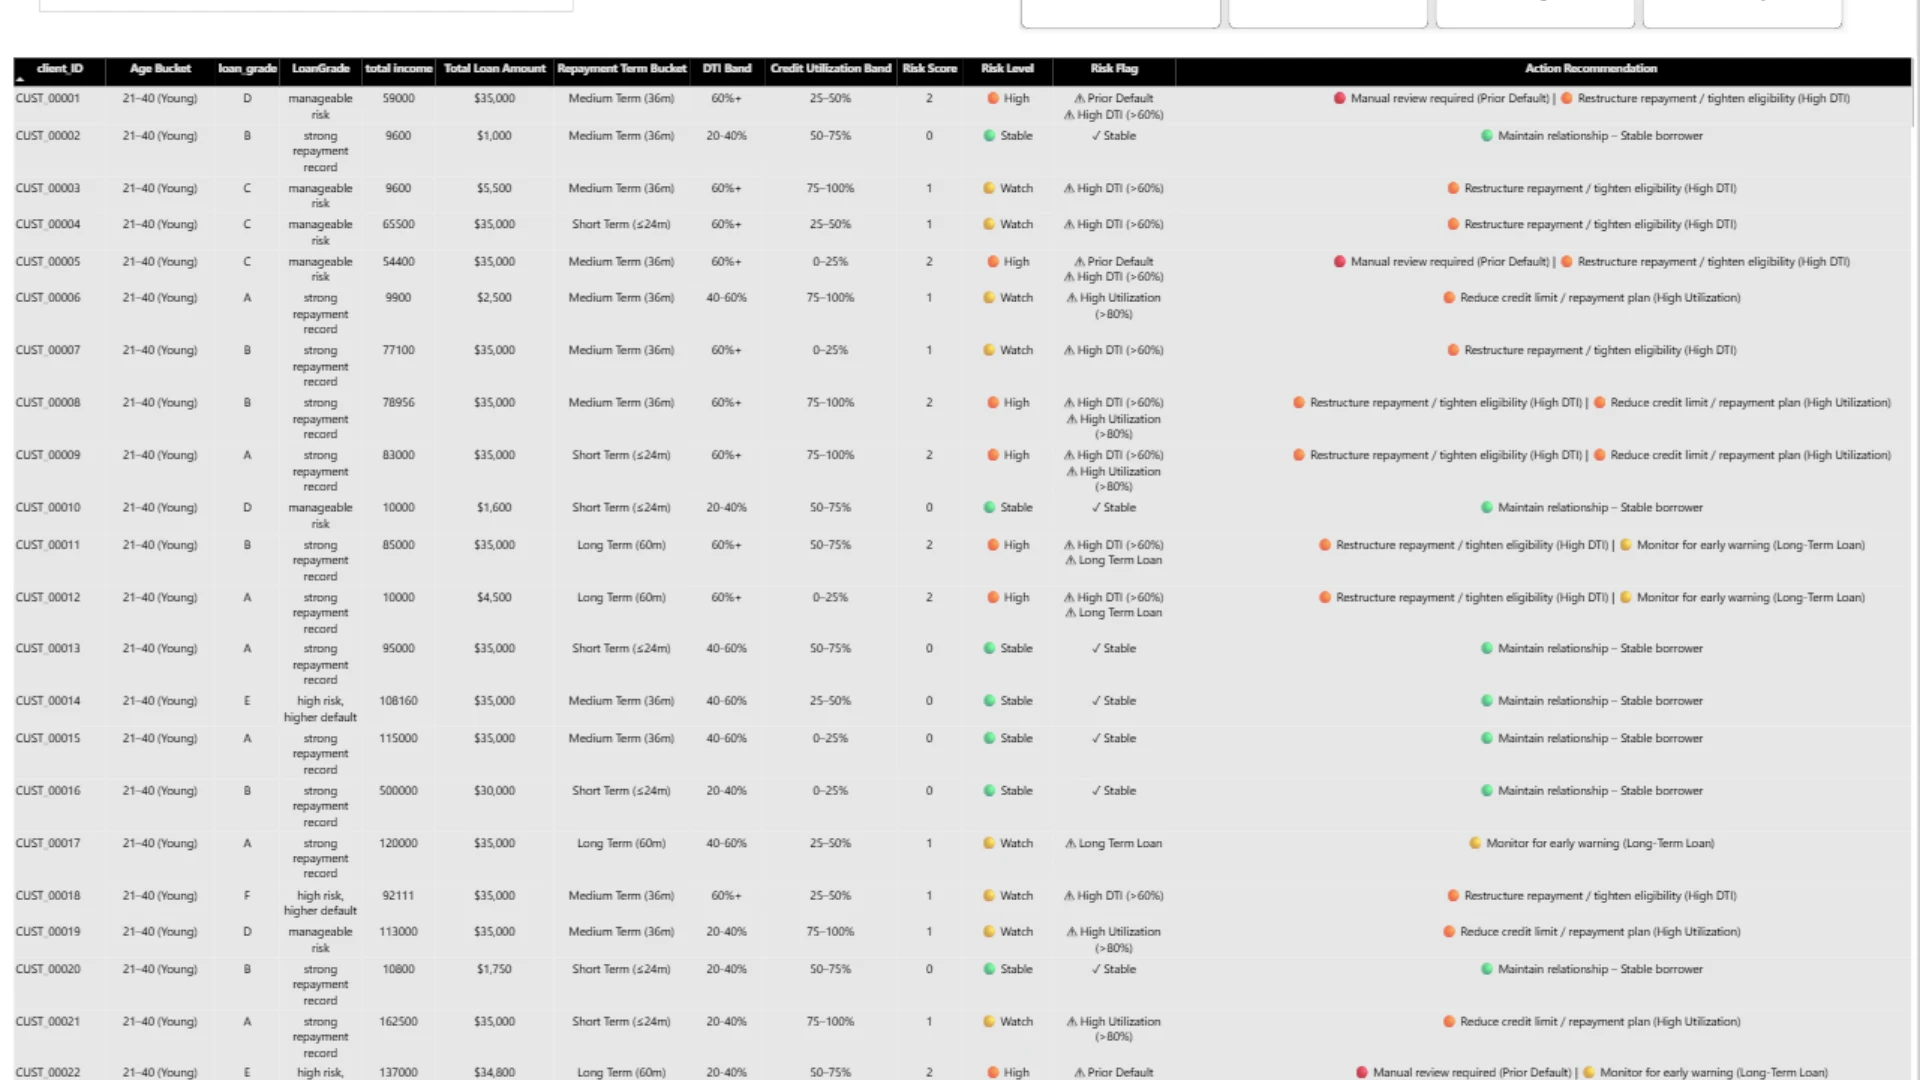Image resolution: width=1920 pixels, height=1080 pixels.
Task: Click Age Bucket cell in CUST_00020 row
Action: (160, 970)
